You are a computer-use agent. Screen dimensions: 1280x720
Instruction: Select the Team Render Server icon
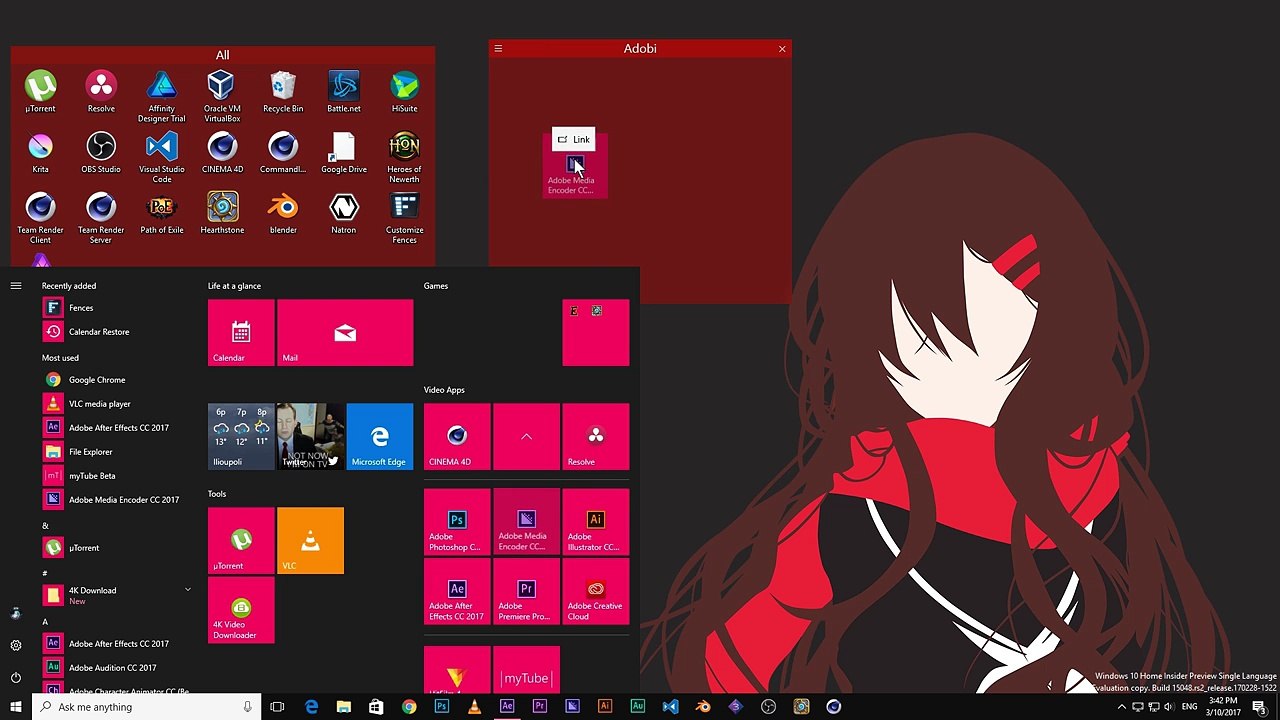(101, 218)
